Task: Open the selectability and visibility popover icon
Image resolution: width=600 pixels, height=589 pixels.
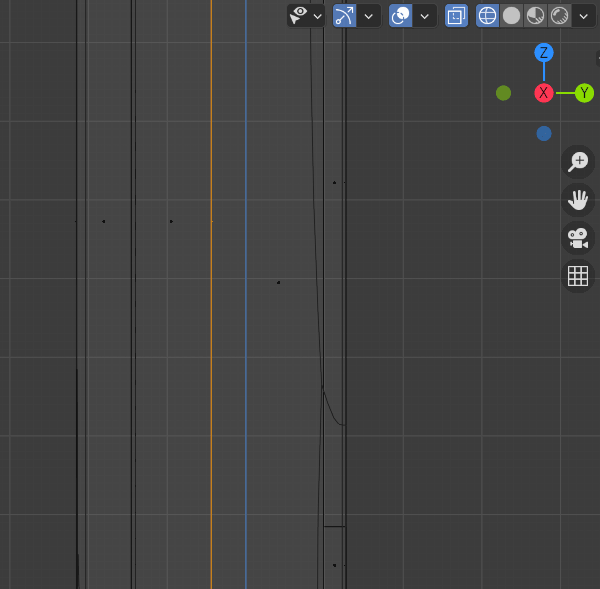Action: (x=298, y=16)
